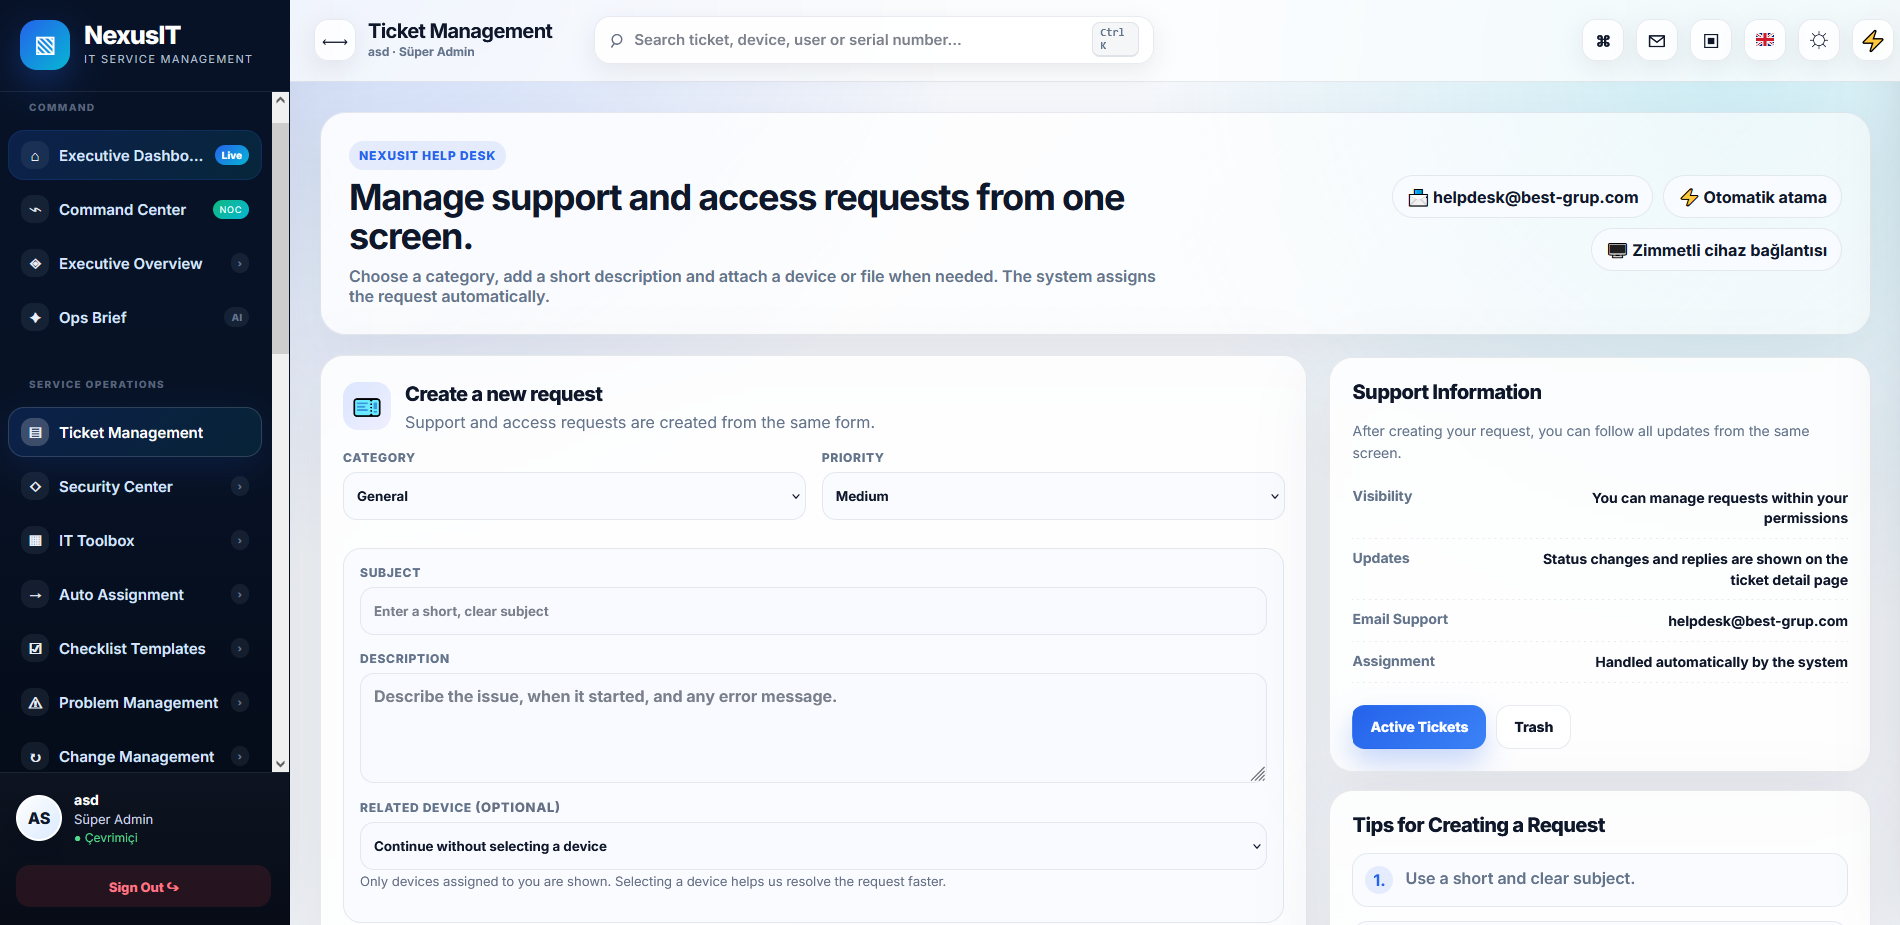
Task: Click the Zimmetli cihaz bağlantısı pill
Action: 1716,250
